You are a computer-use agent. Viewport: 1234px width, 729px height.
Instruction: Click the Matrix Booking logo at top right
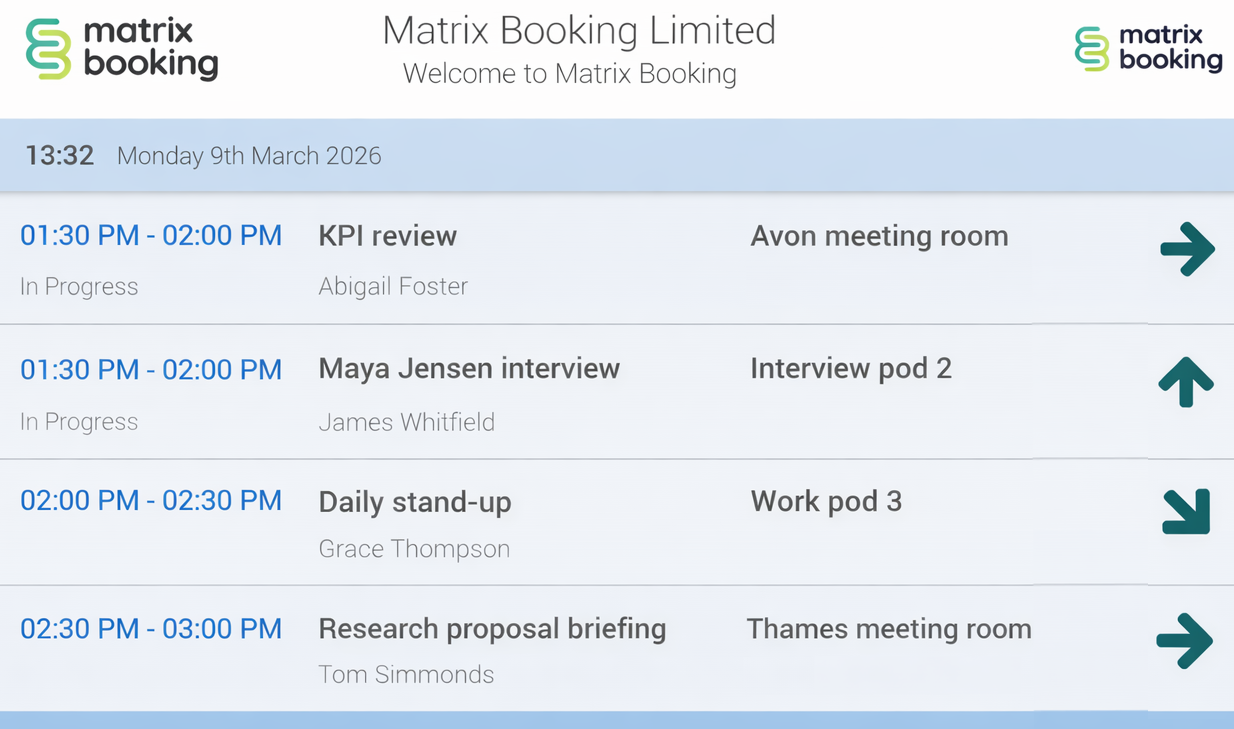[1148, 49]
